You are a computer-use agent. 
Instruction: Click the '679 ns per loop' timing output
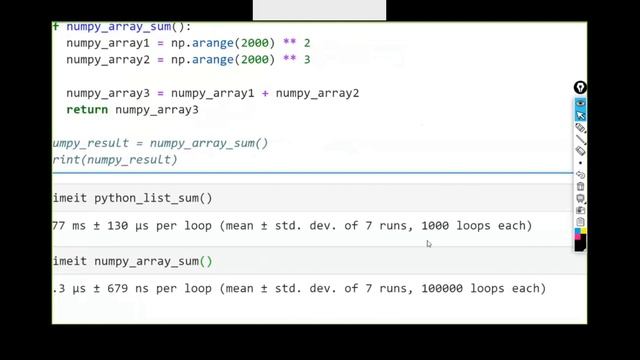tap(159, 289)
